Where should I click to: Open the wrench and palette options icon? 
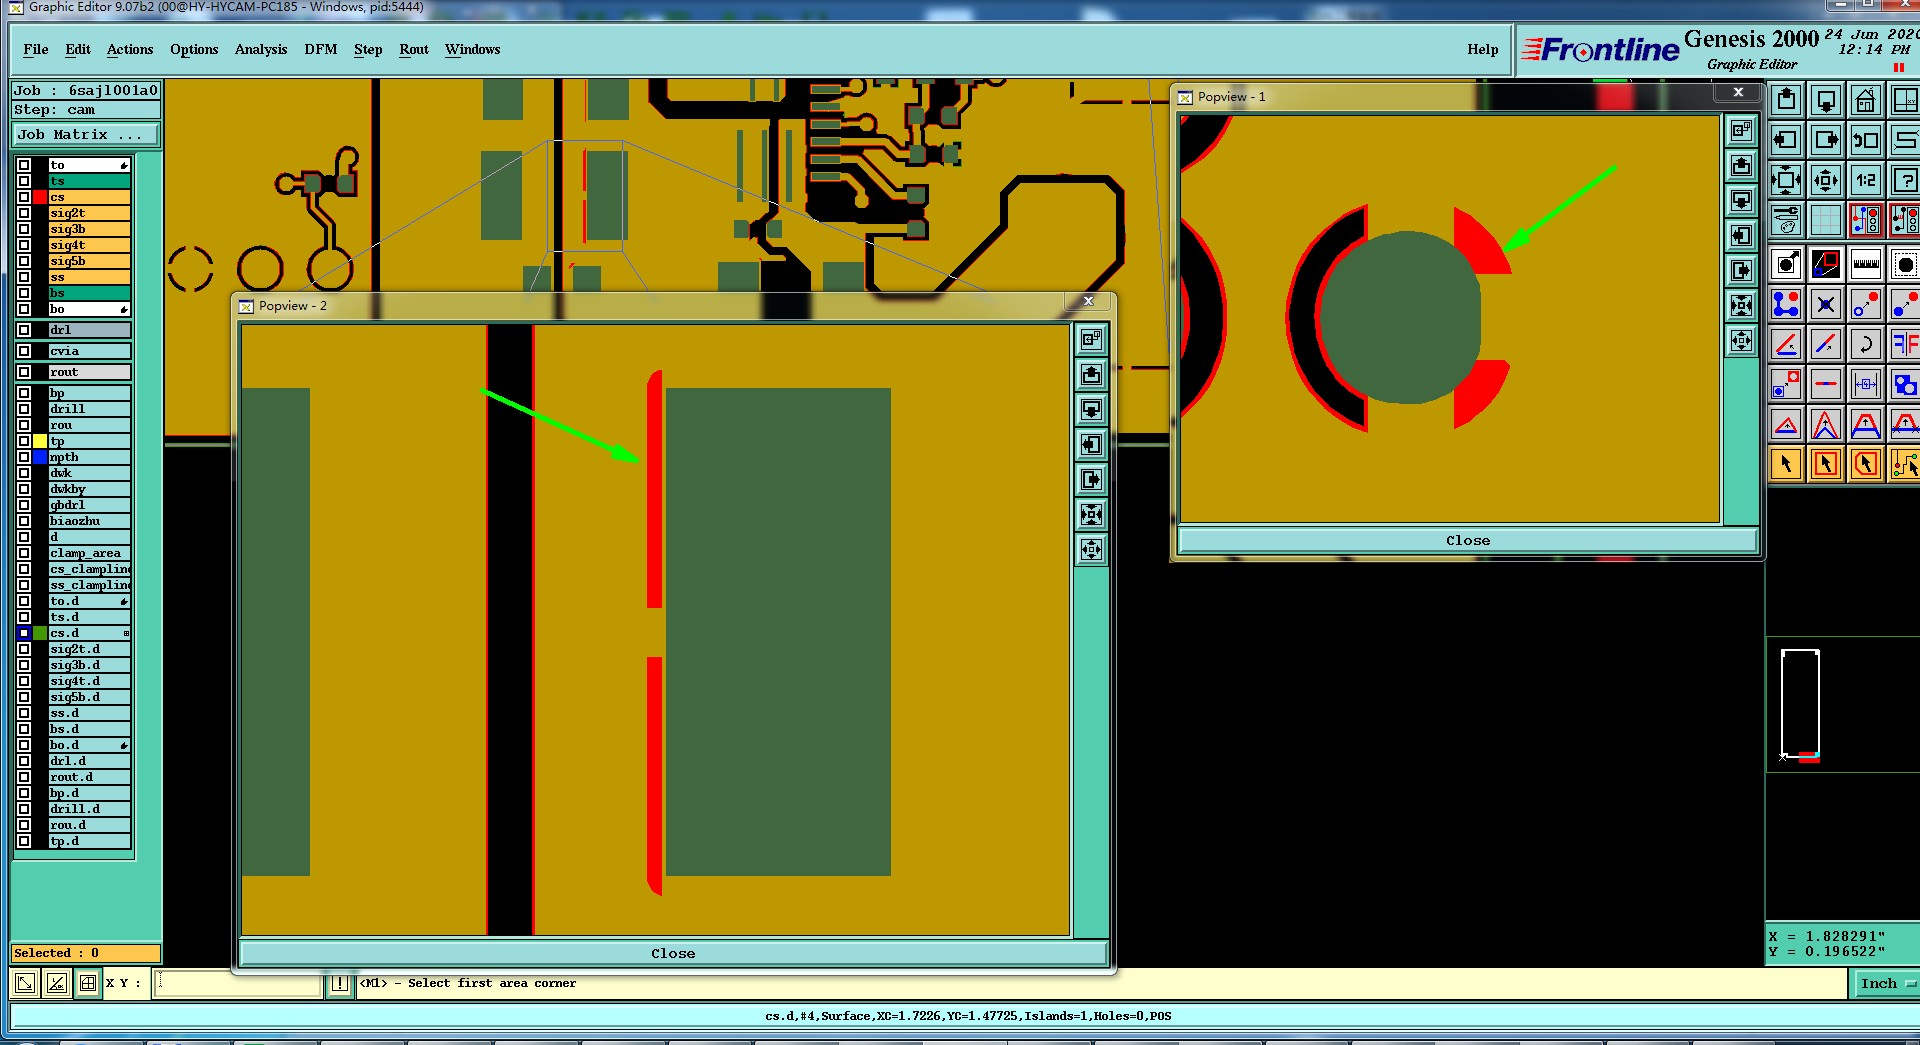point(1786,220)
